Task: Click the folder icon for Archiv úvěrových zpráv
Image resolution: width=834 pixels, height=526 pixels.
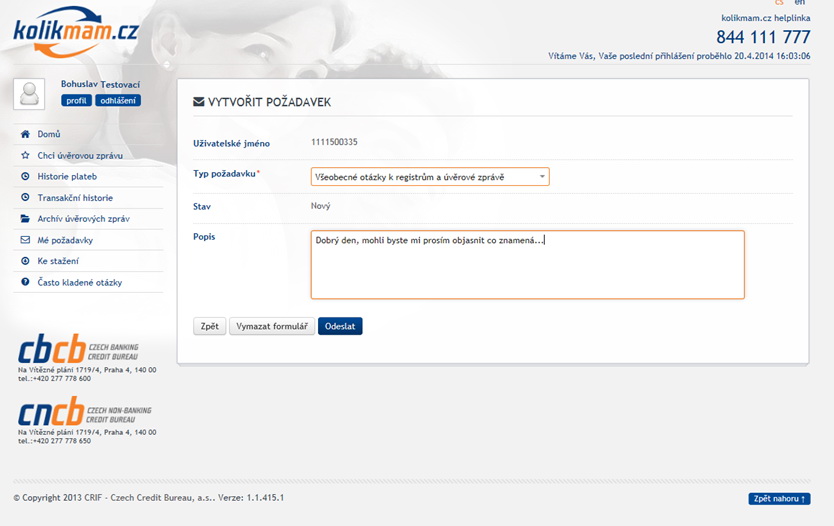Action: click(26, 219)
